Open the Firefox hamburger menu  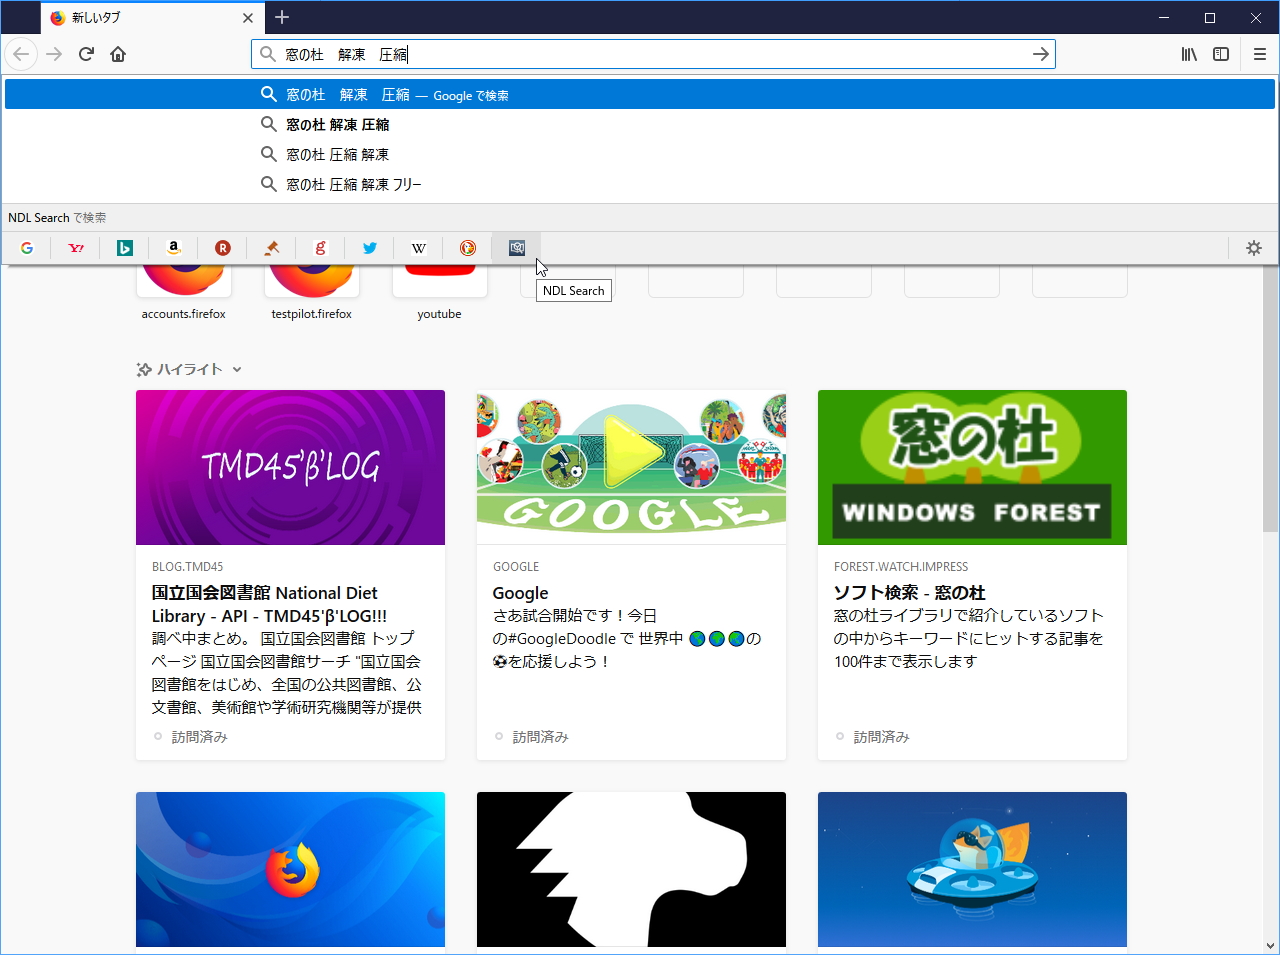click(1260, 54)
